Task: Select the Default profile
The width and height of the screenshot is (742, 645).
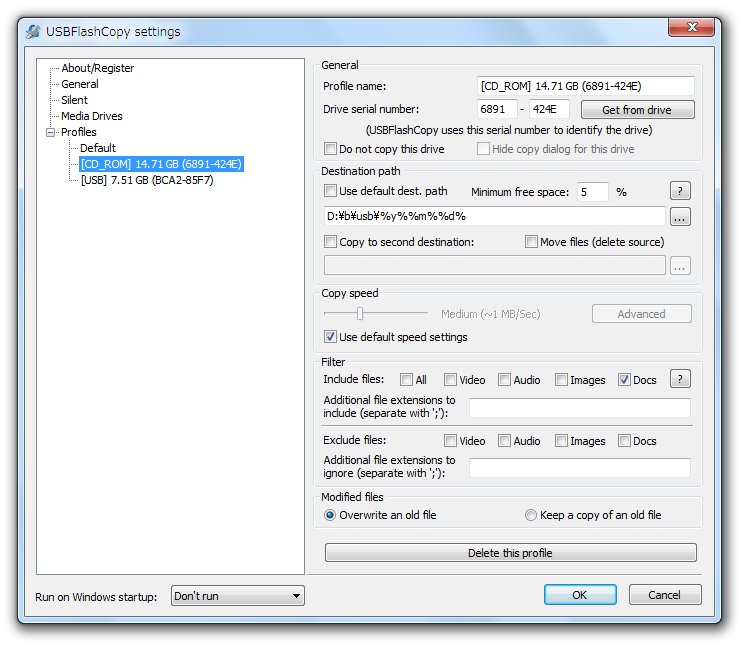Action: 98,148
